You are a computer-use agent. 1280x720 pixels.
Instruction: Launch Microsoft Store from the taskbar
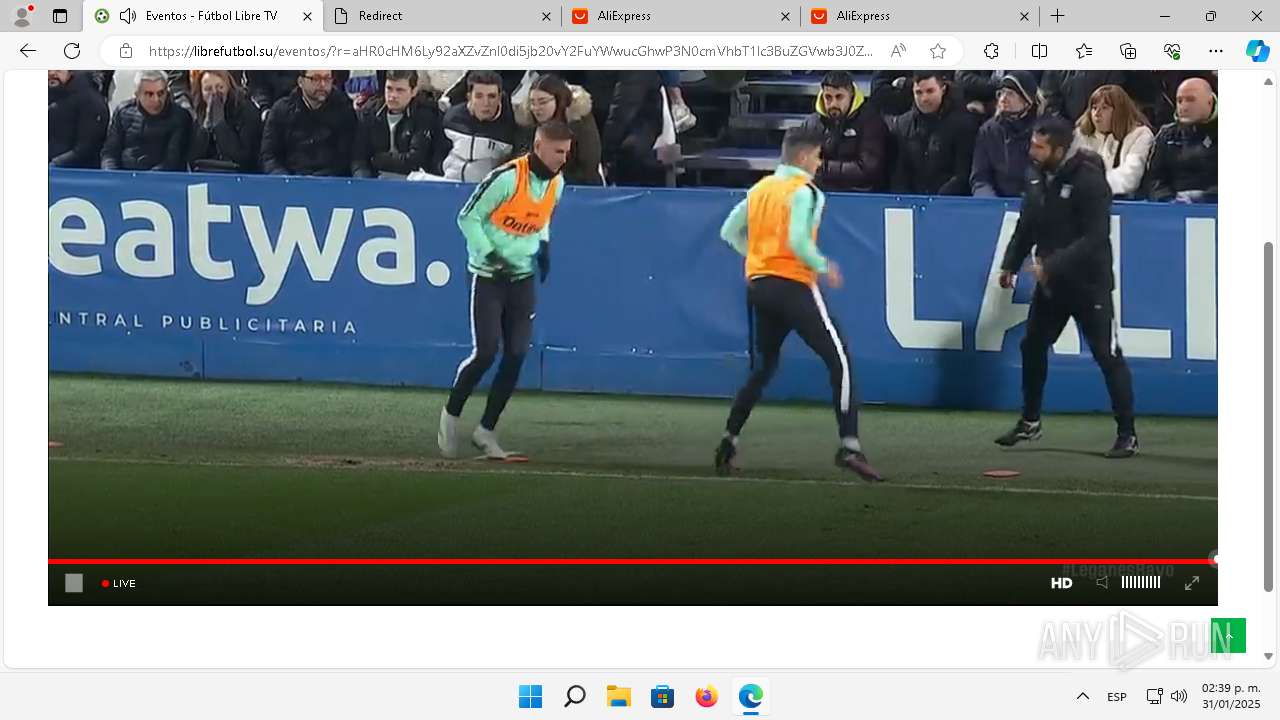pyautogui.click(x=662, y=696)
